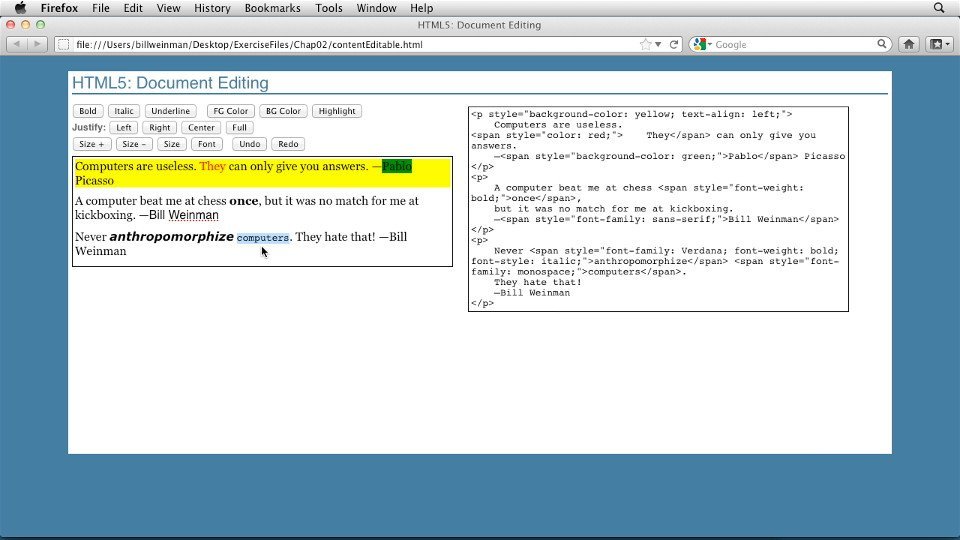Click the Font button
Image resolution: width=960 pixels, height=540 pixels.
[x=207, y=144]
